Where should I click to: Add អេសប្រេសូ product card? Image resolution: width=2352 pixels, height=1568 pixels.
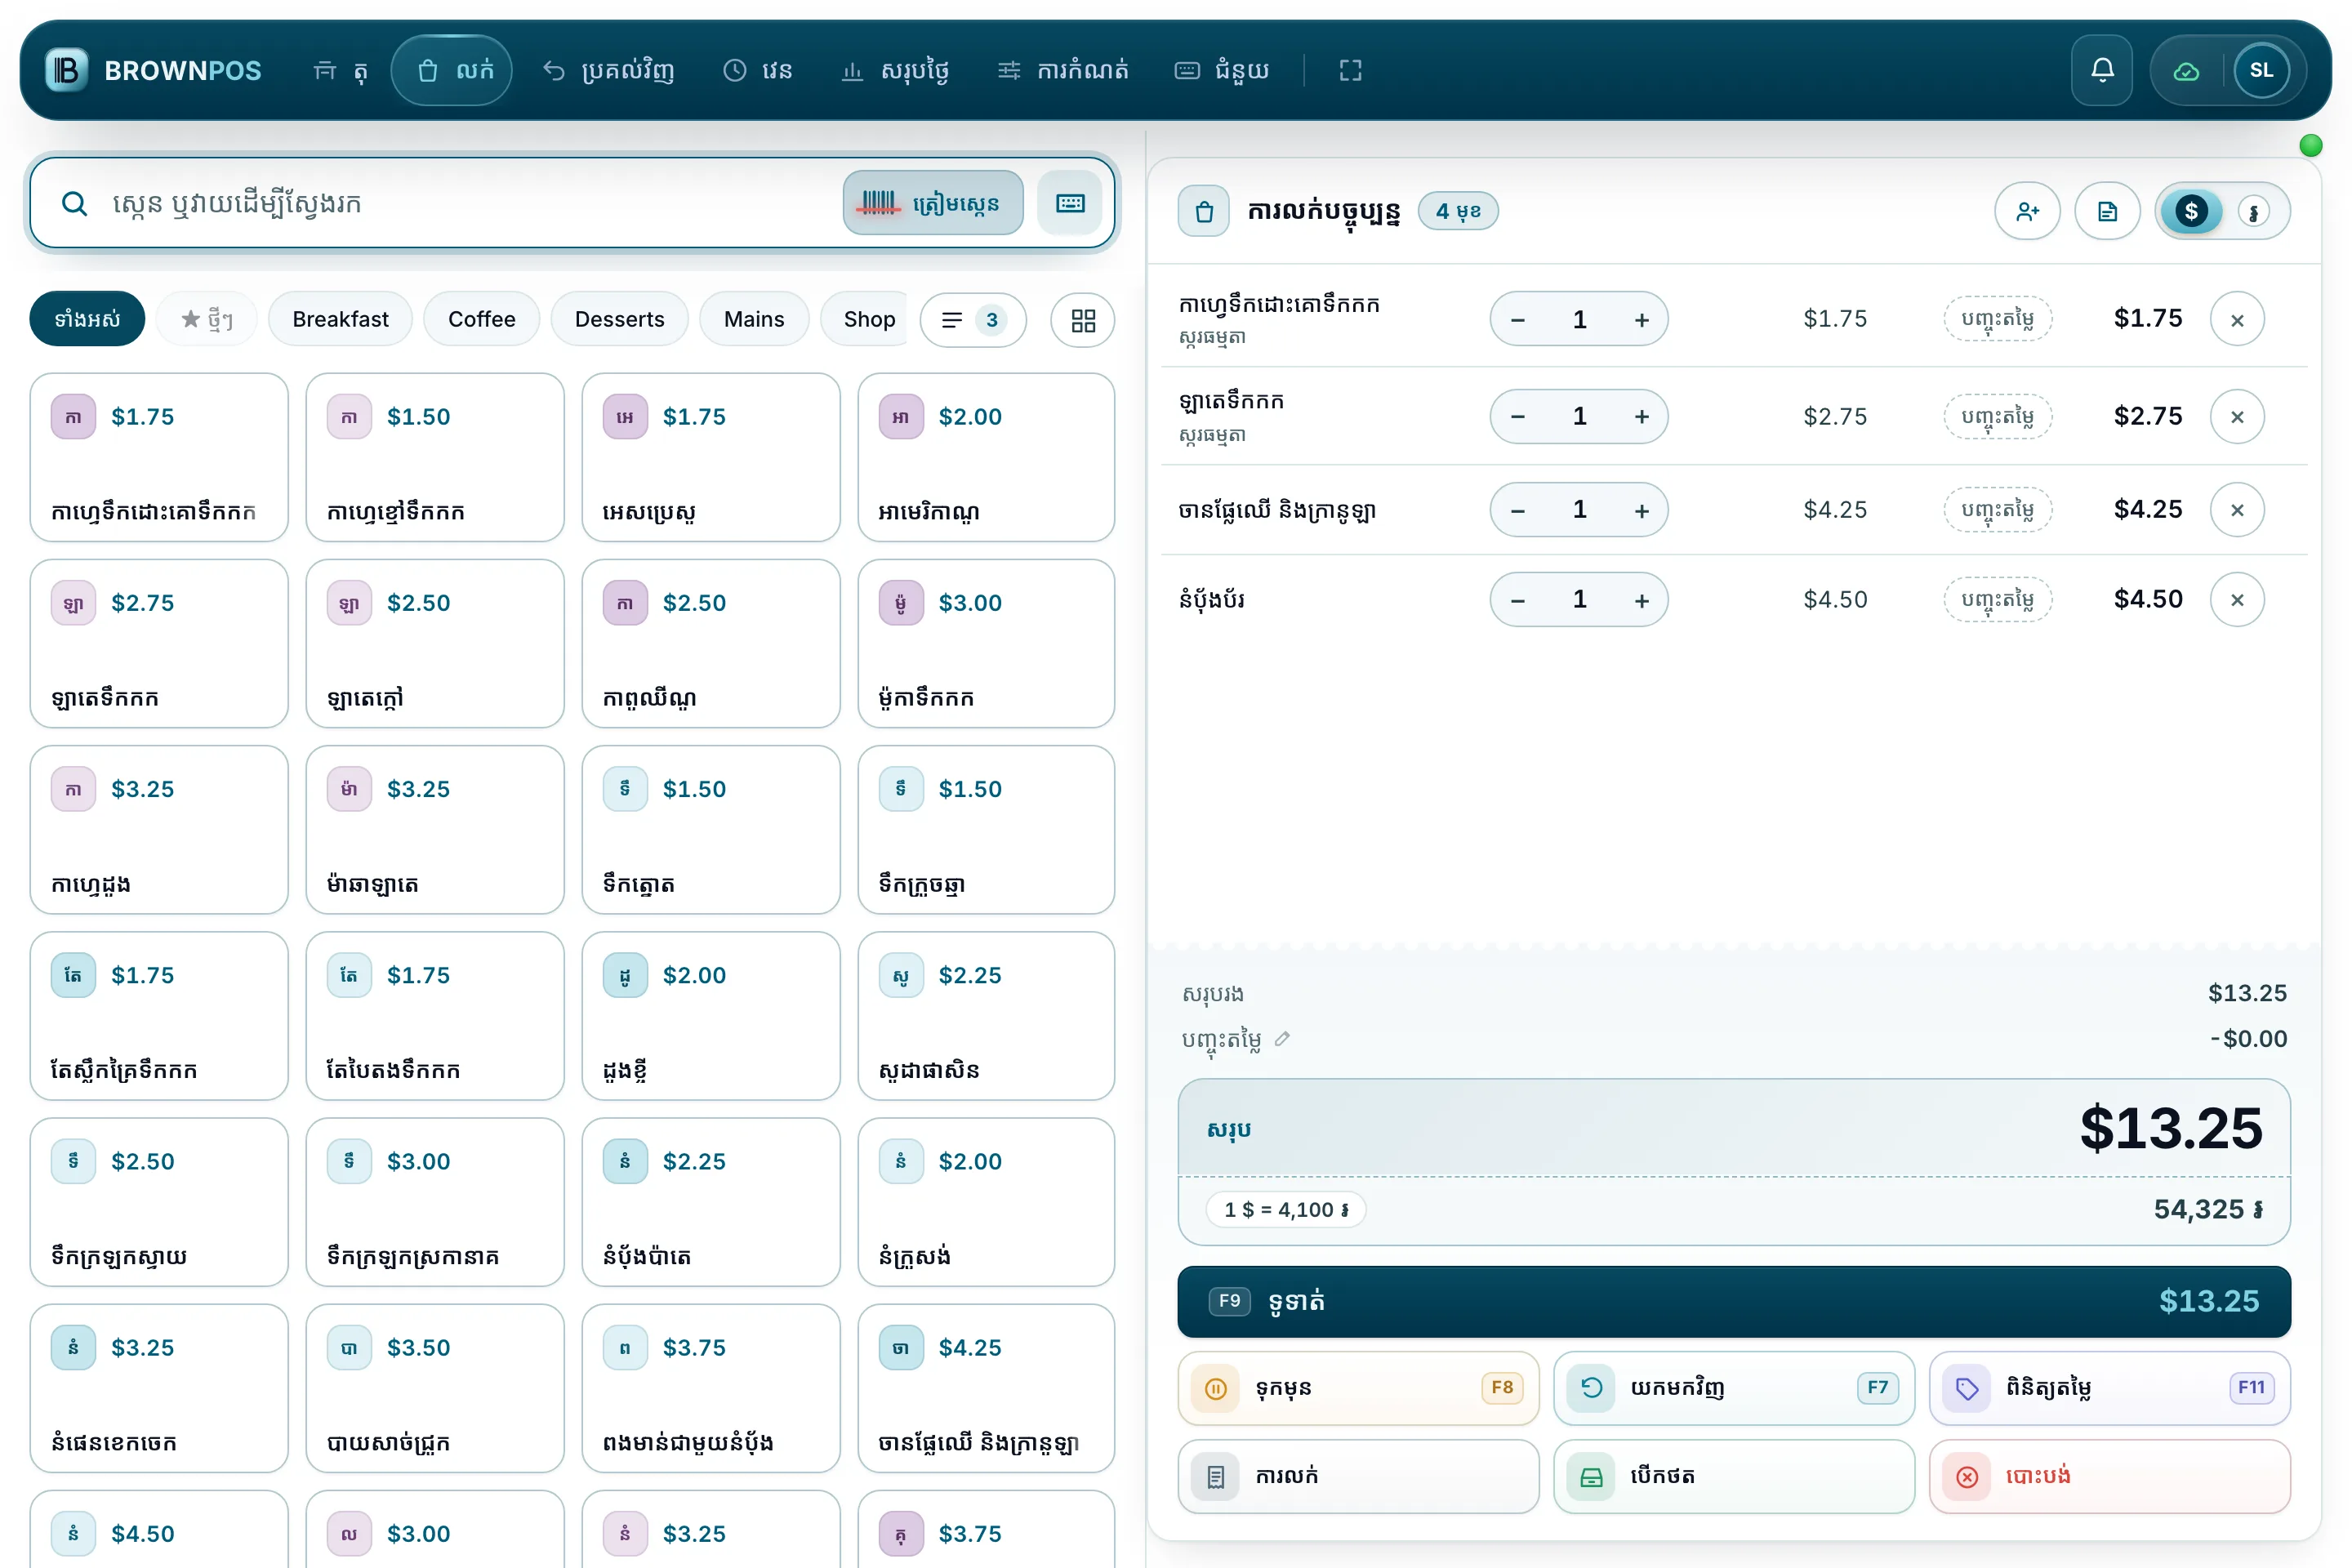[711, 458]
